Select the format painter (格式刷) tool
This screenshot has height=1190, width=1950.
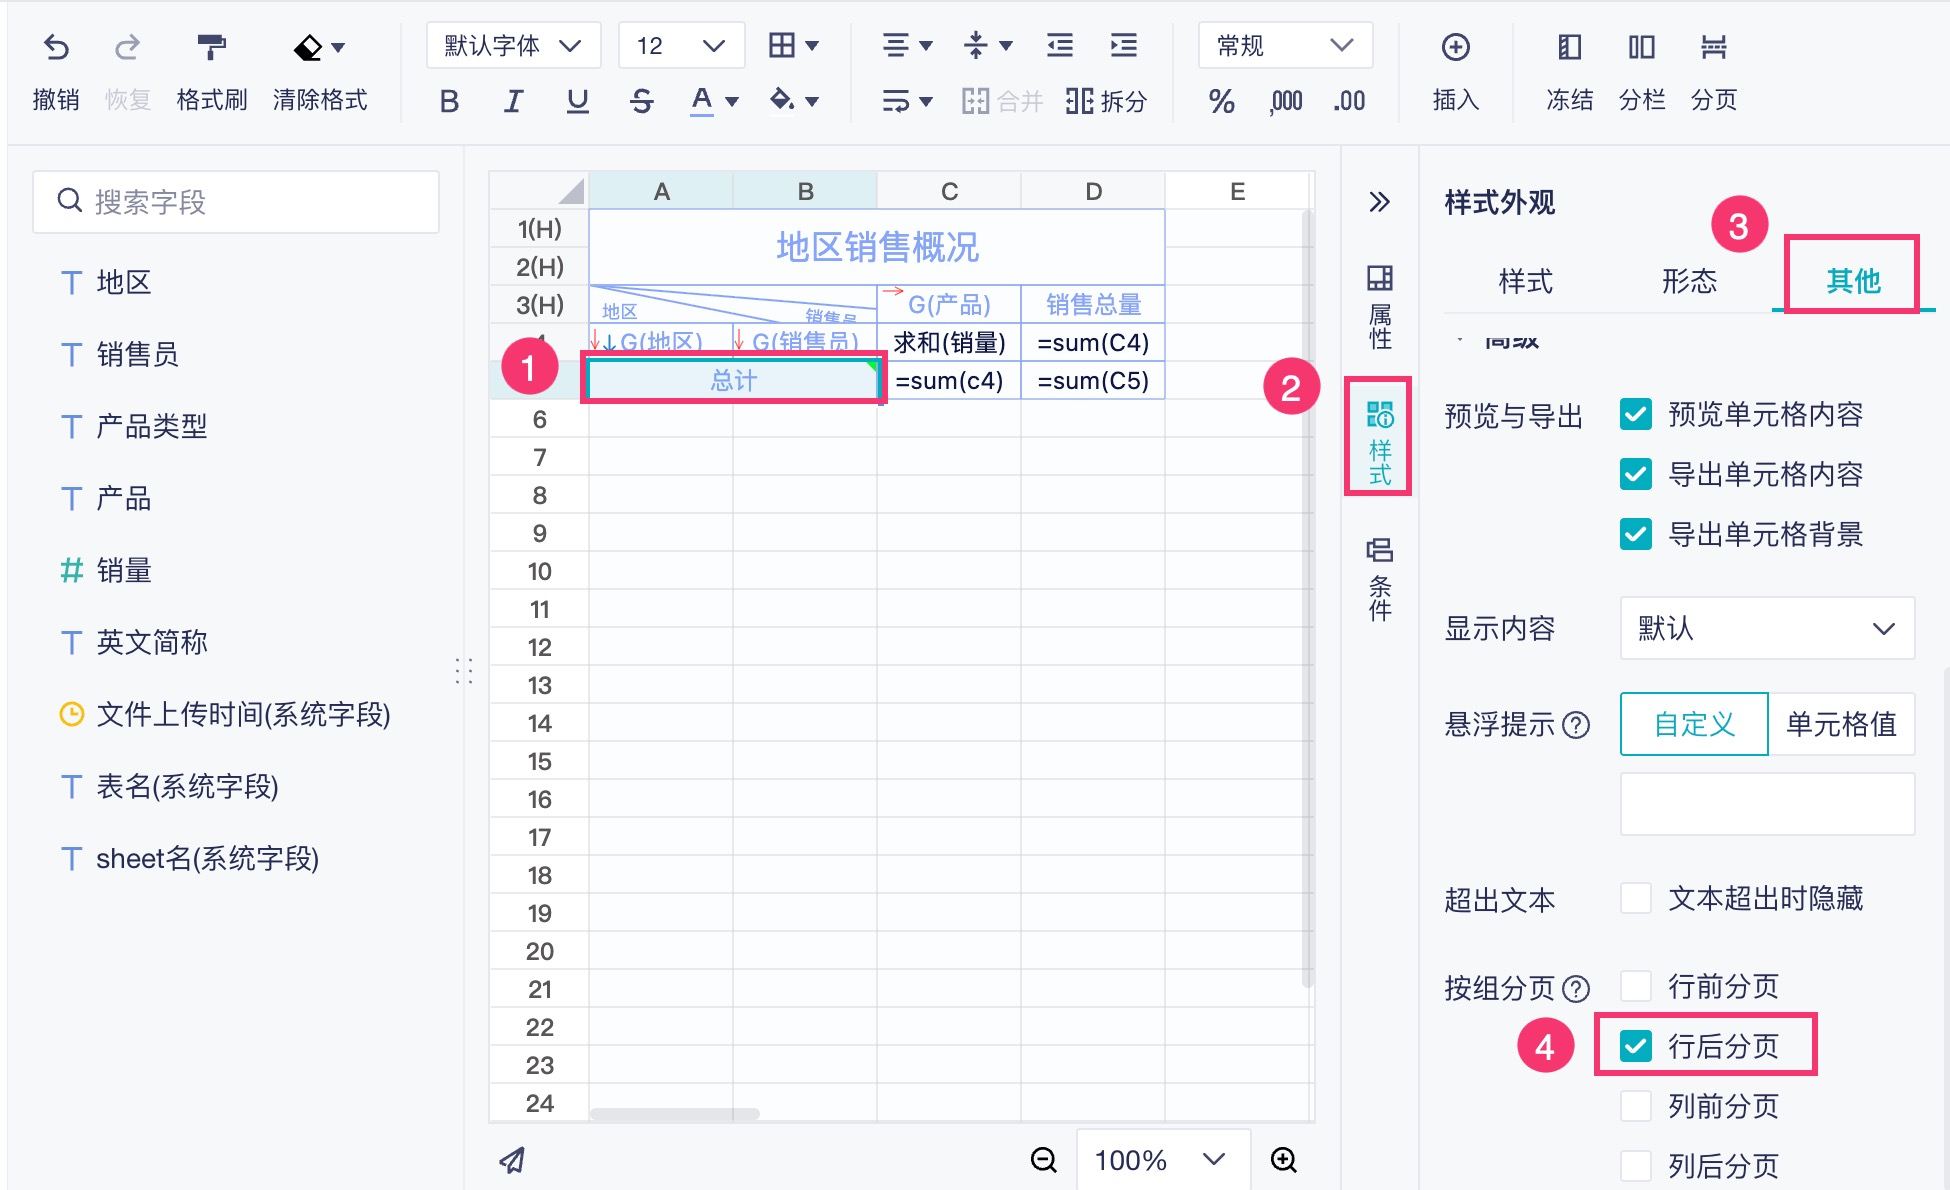tap(211, 48)
